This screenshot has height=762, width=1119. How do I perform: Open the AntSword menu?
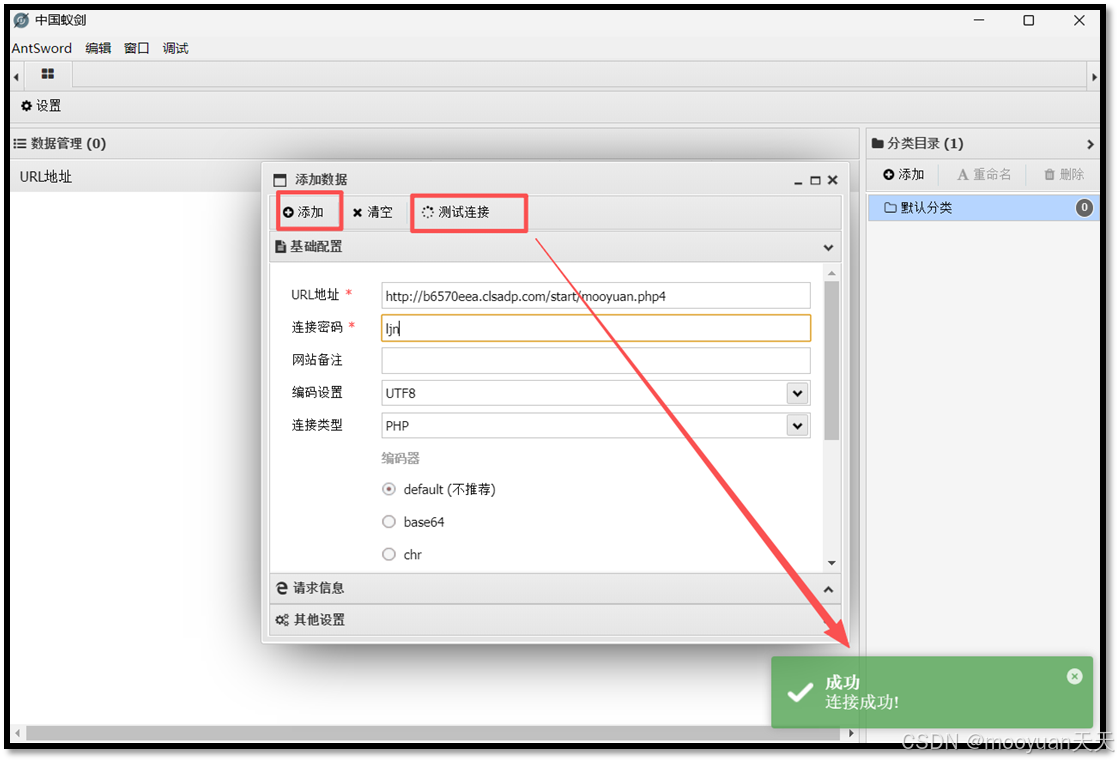click(41, 49)
